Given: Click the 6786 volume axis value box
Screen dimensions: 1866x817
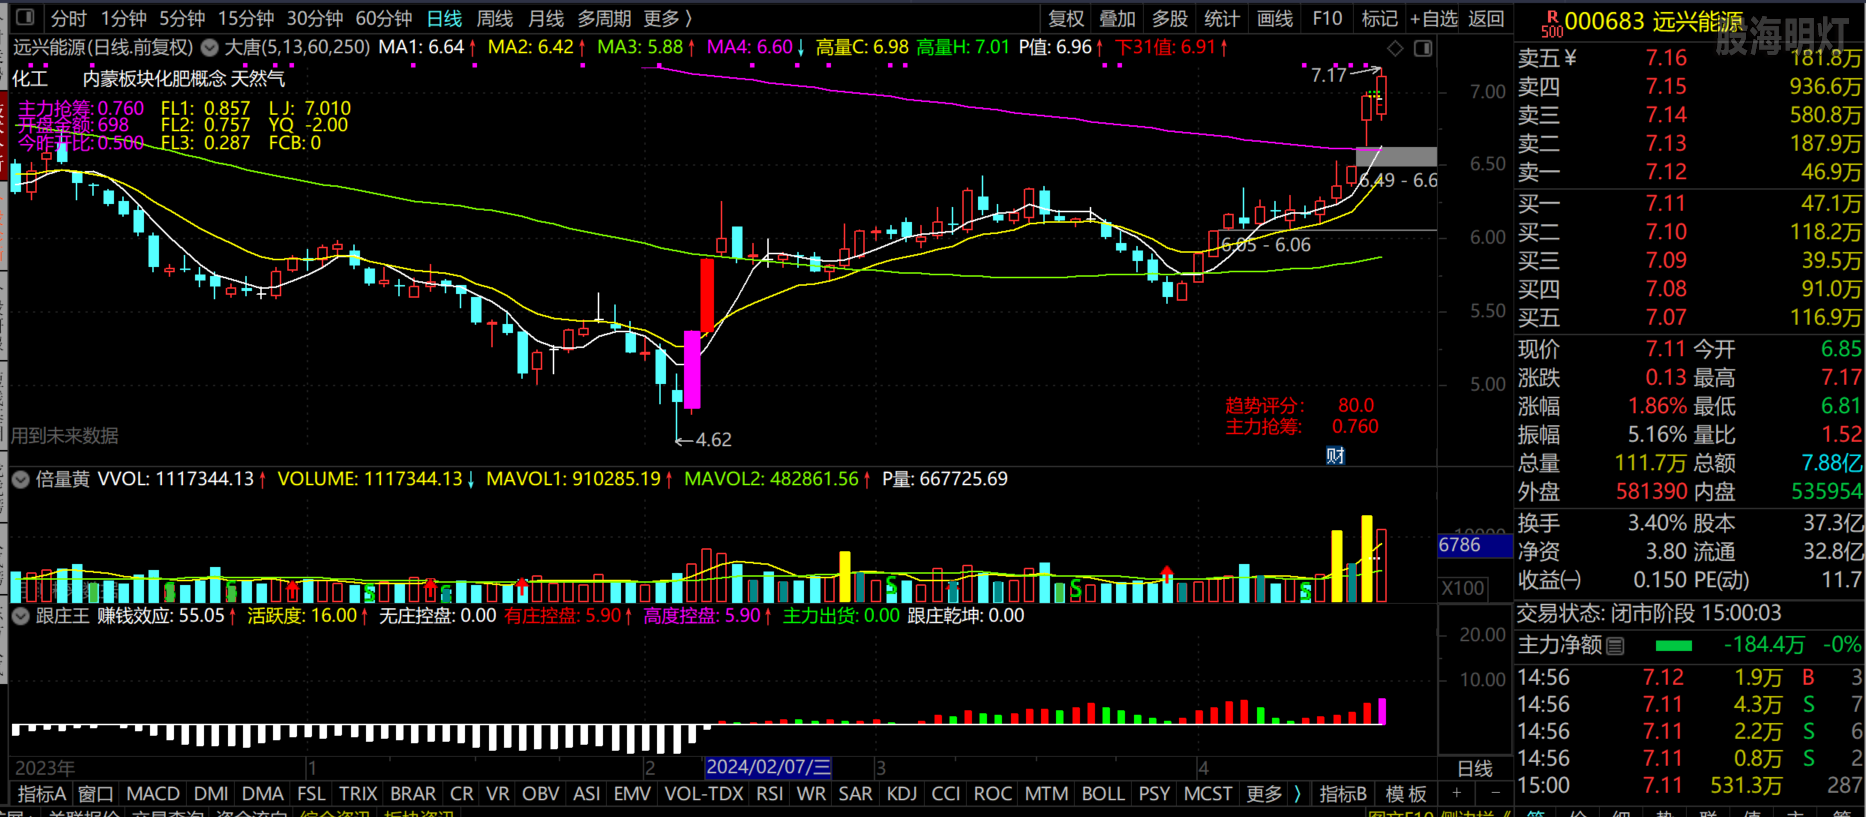Looking at the screenshot, I should pyautogui.click(x=1474, y=546).
